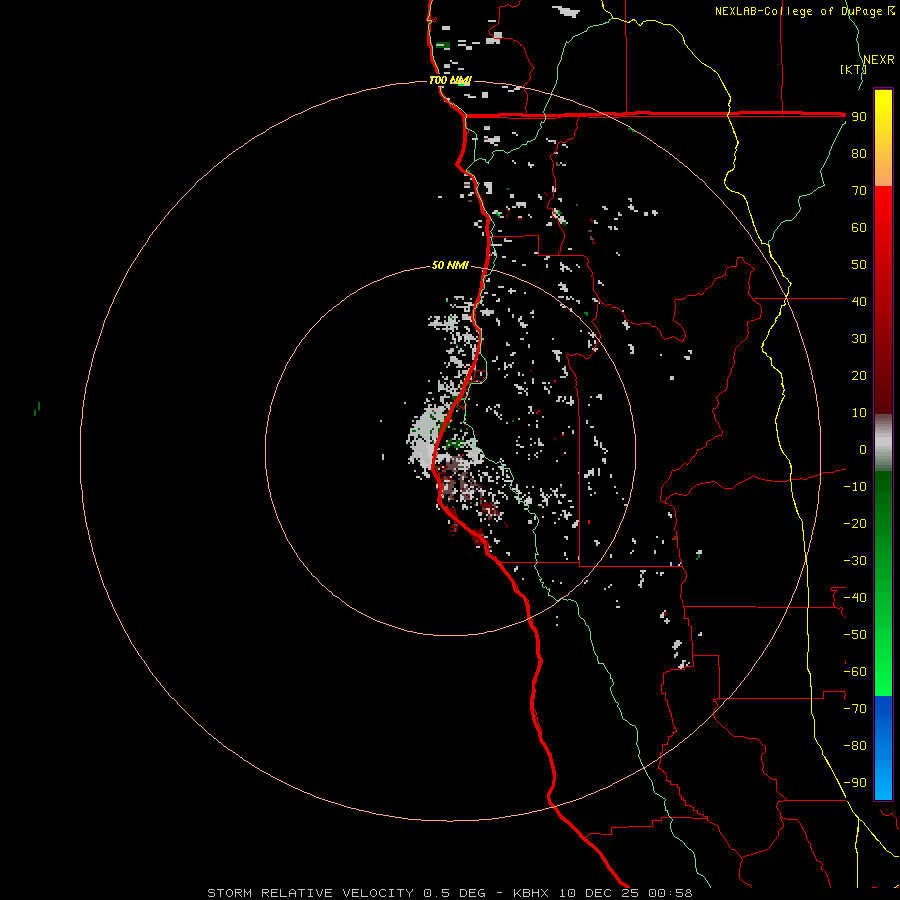Click the 90 value on velocity scale
The height and width of the screenshot is (900, 900).
point(859,117)
